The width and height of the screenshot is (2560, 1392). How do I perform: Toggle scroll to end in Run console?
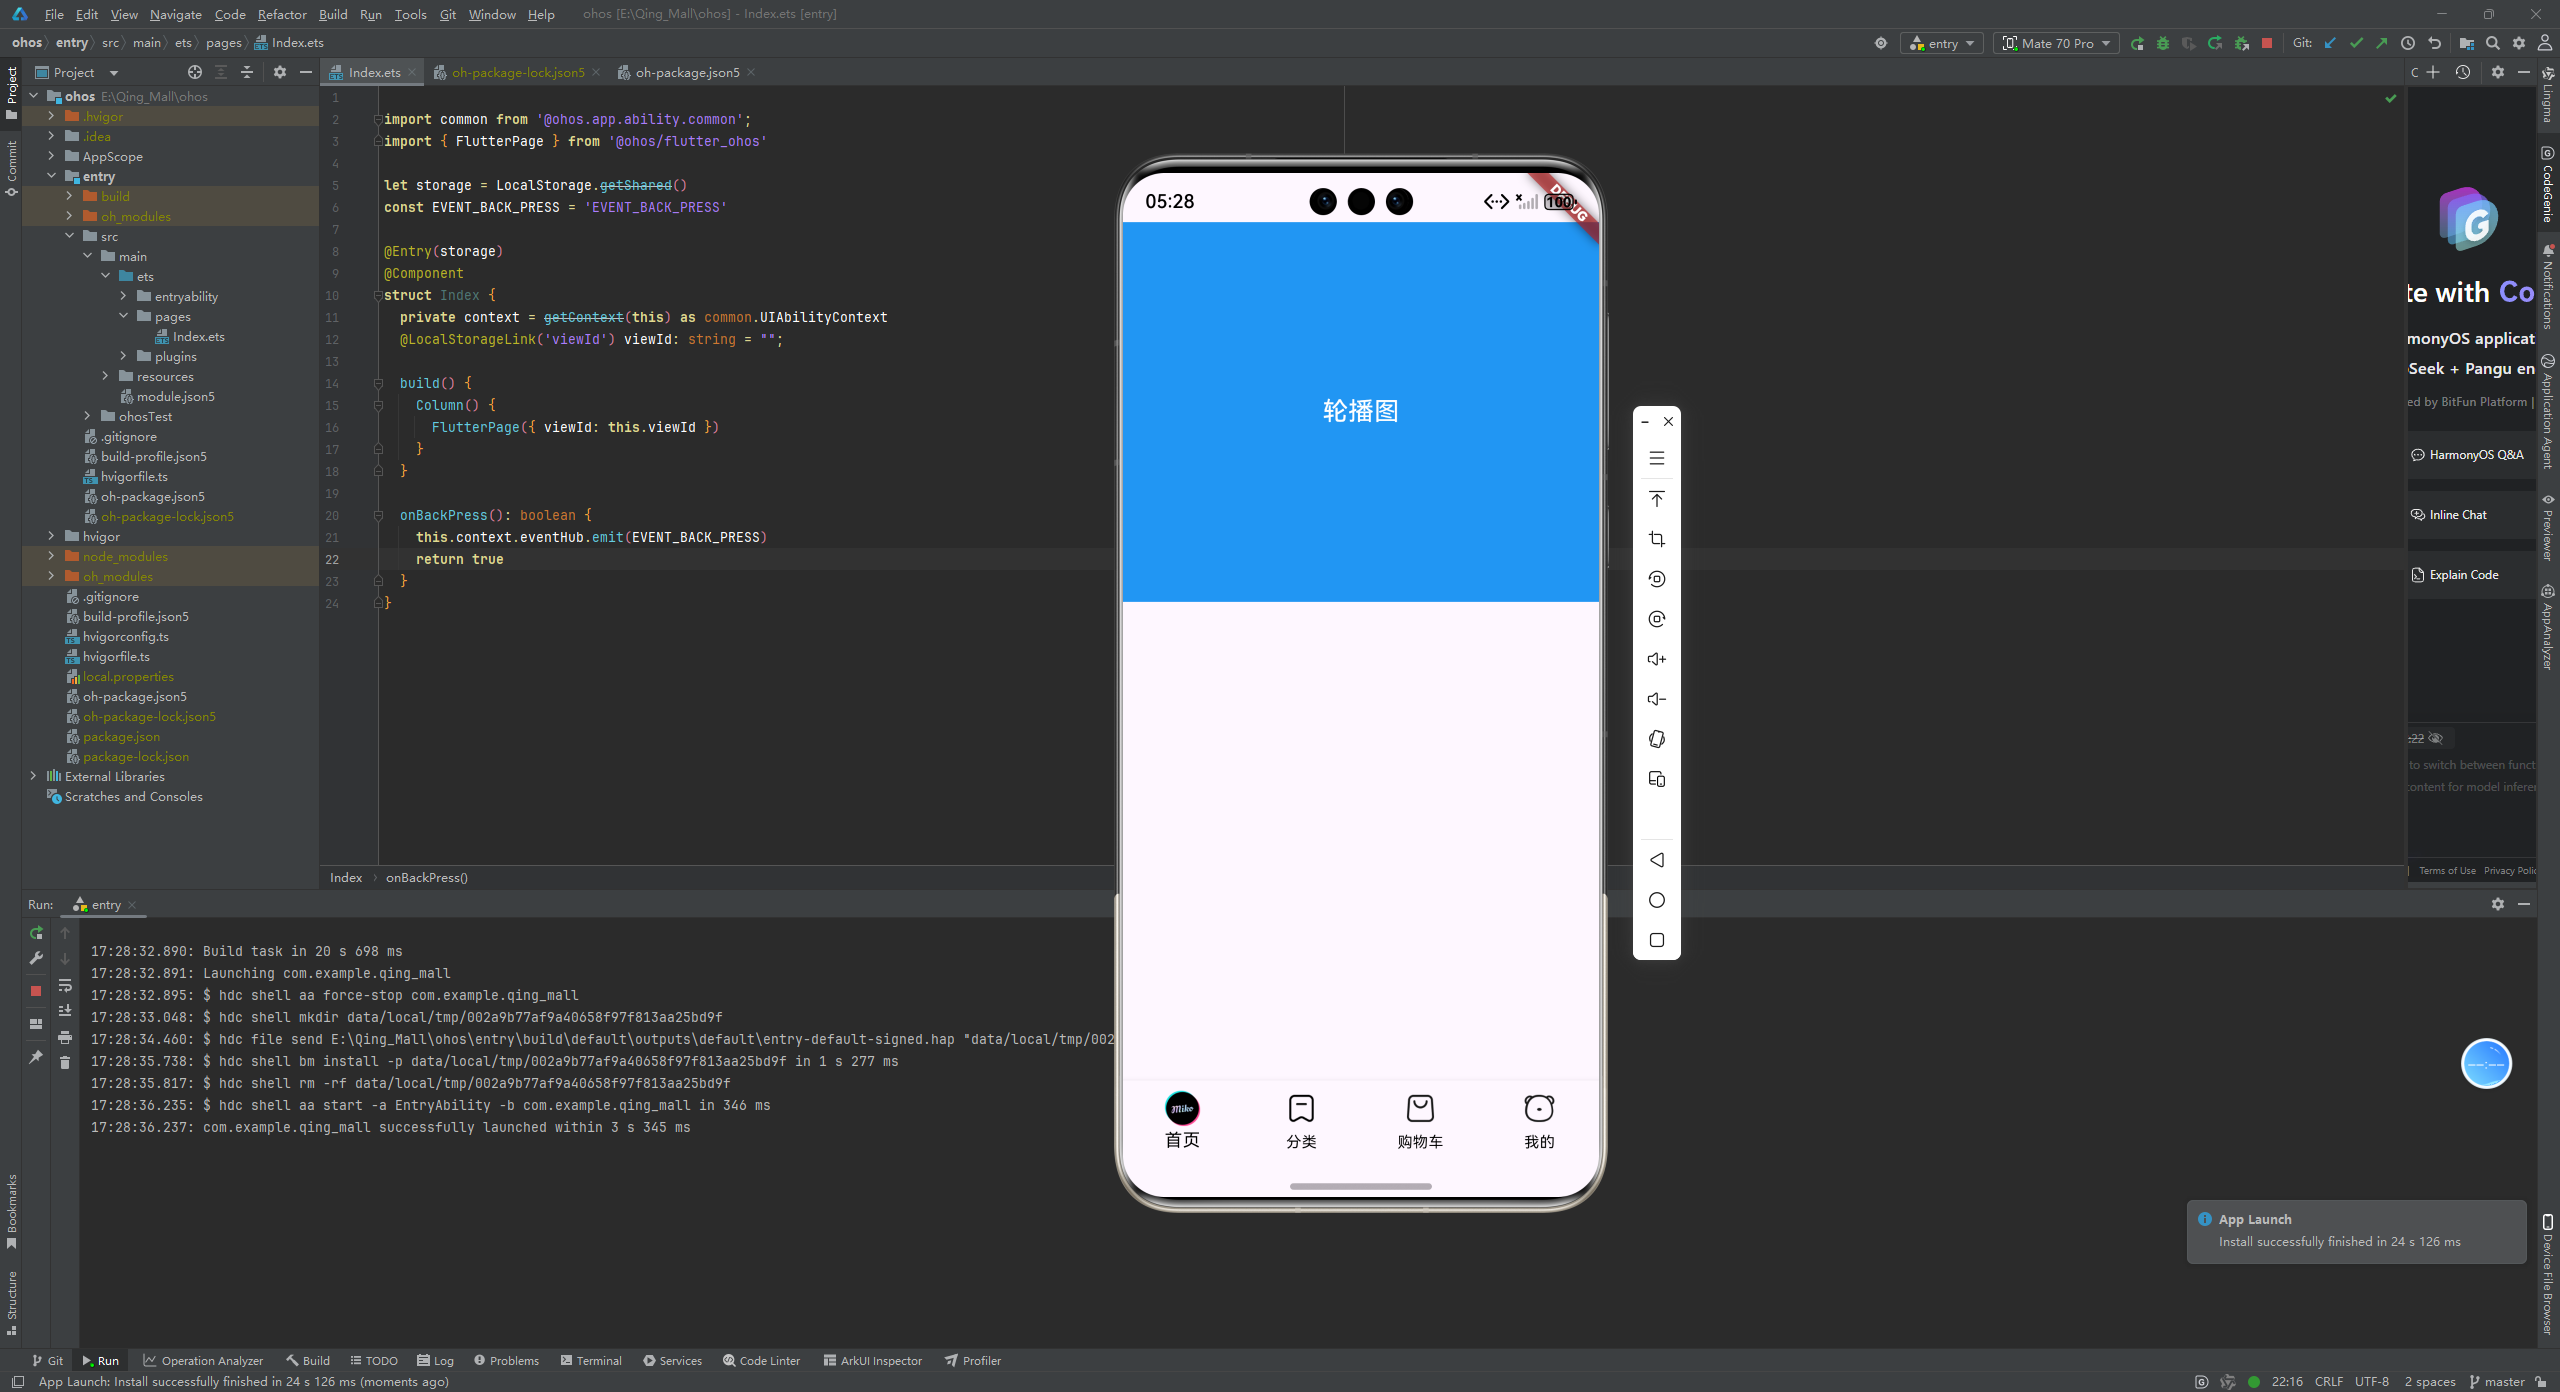pos(65,1011)
